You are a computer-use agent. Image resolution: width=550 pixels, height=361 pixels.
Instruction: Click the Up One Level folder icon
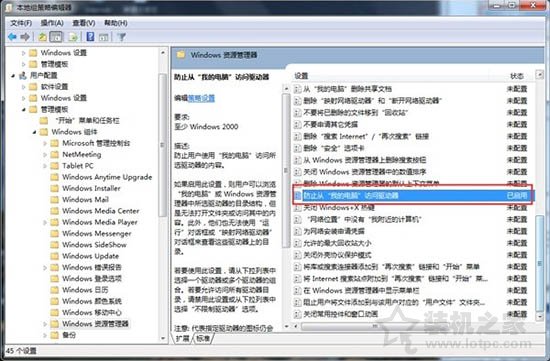42,37
